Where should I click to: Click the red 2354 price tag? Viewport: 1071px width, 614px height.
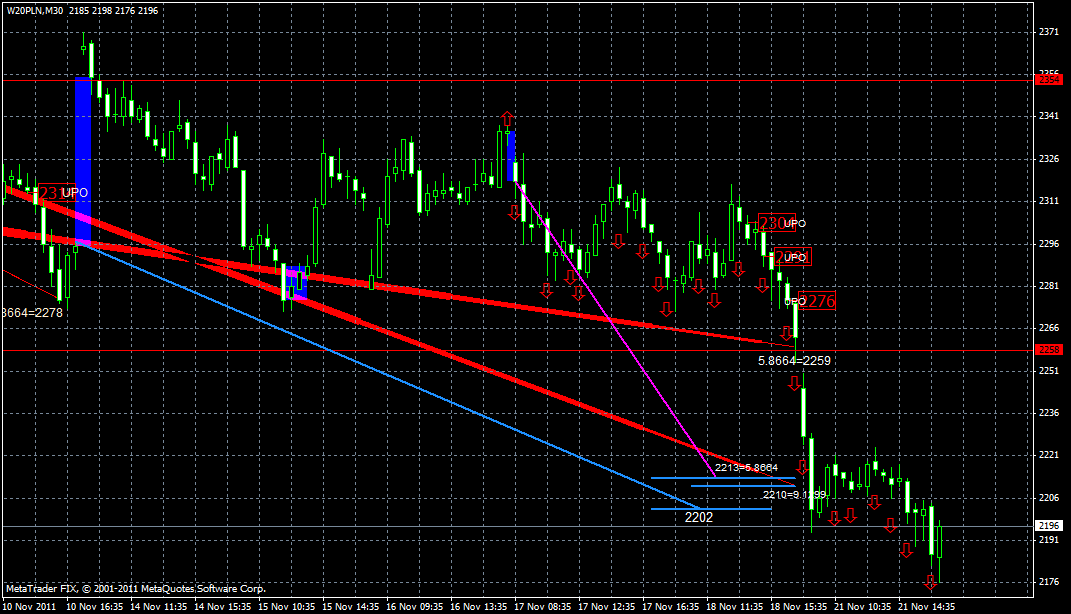(x=1048, y=81)
